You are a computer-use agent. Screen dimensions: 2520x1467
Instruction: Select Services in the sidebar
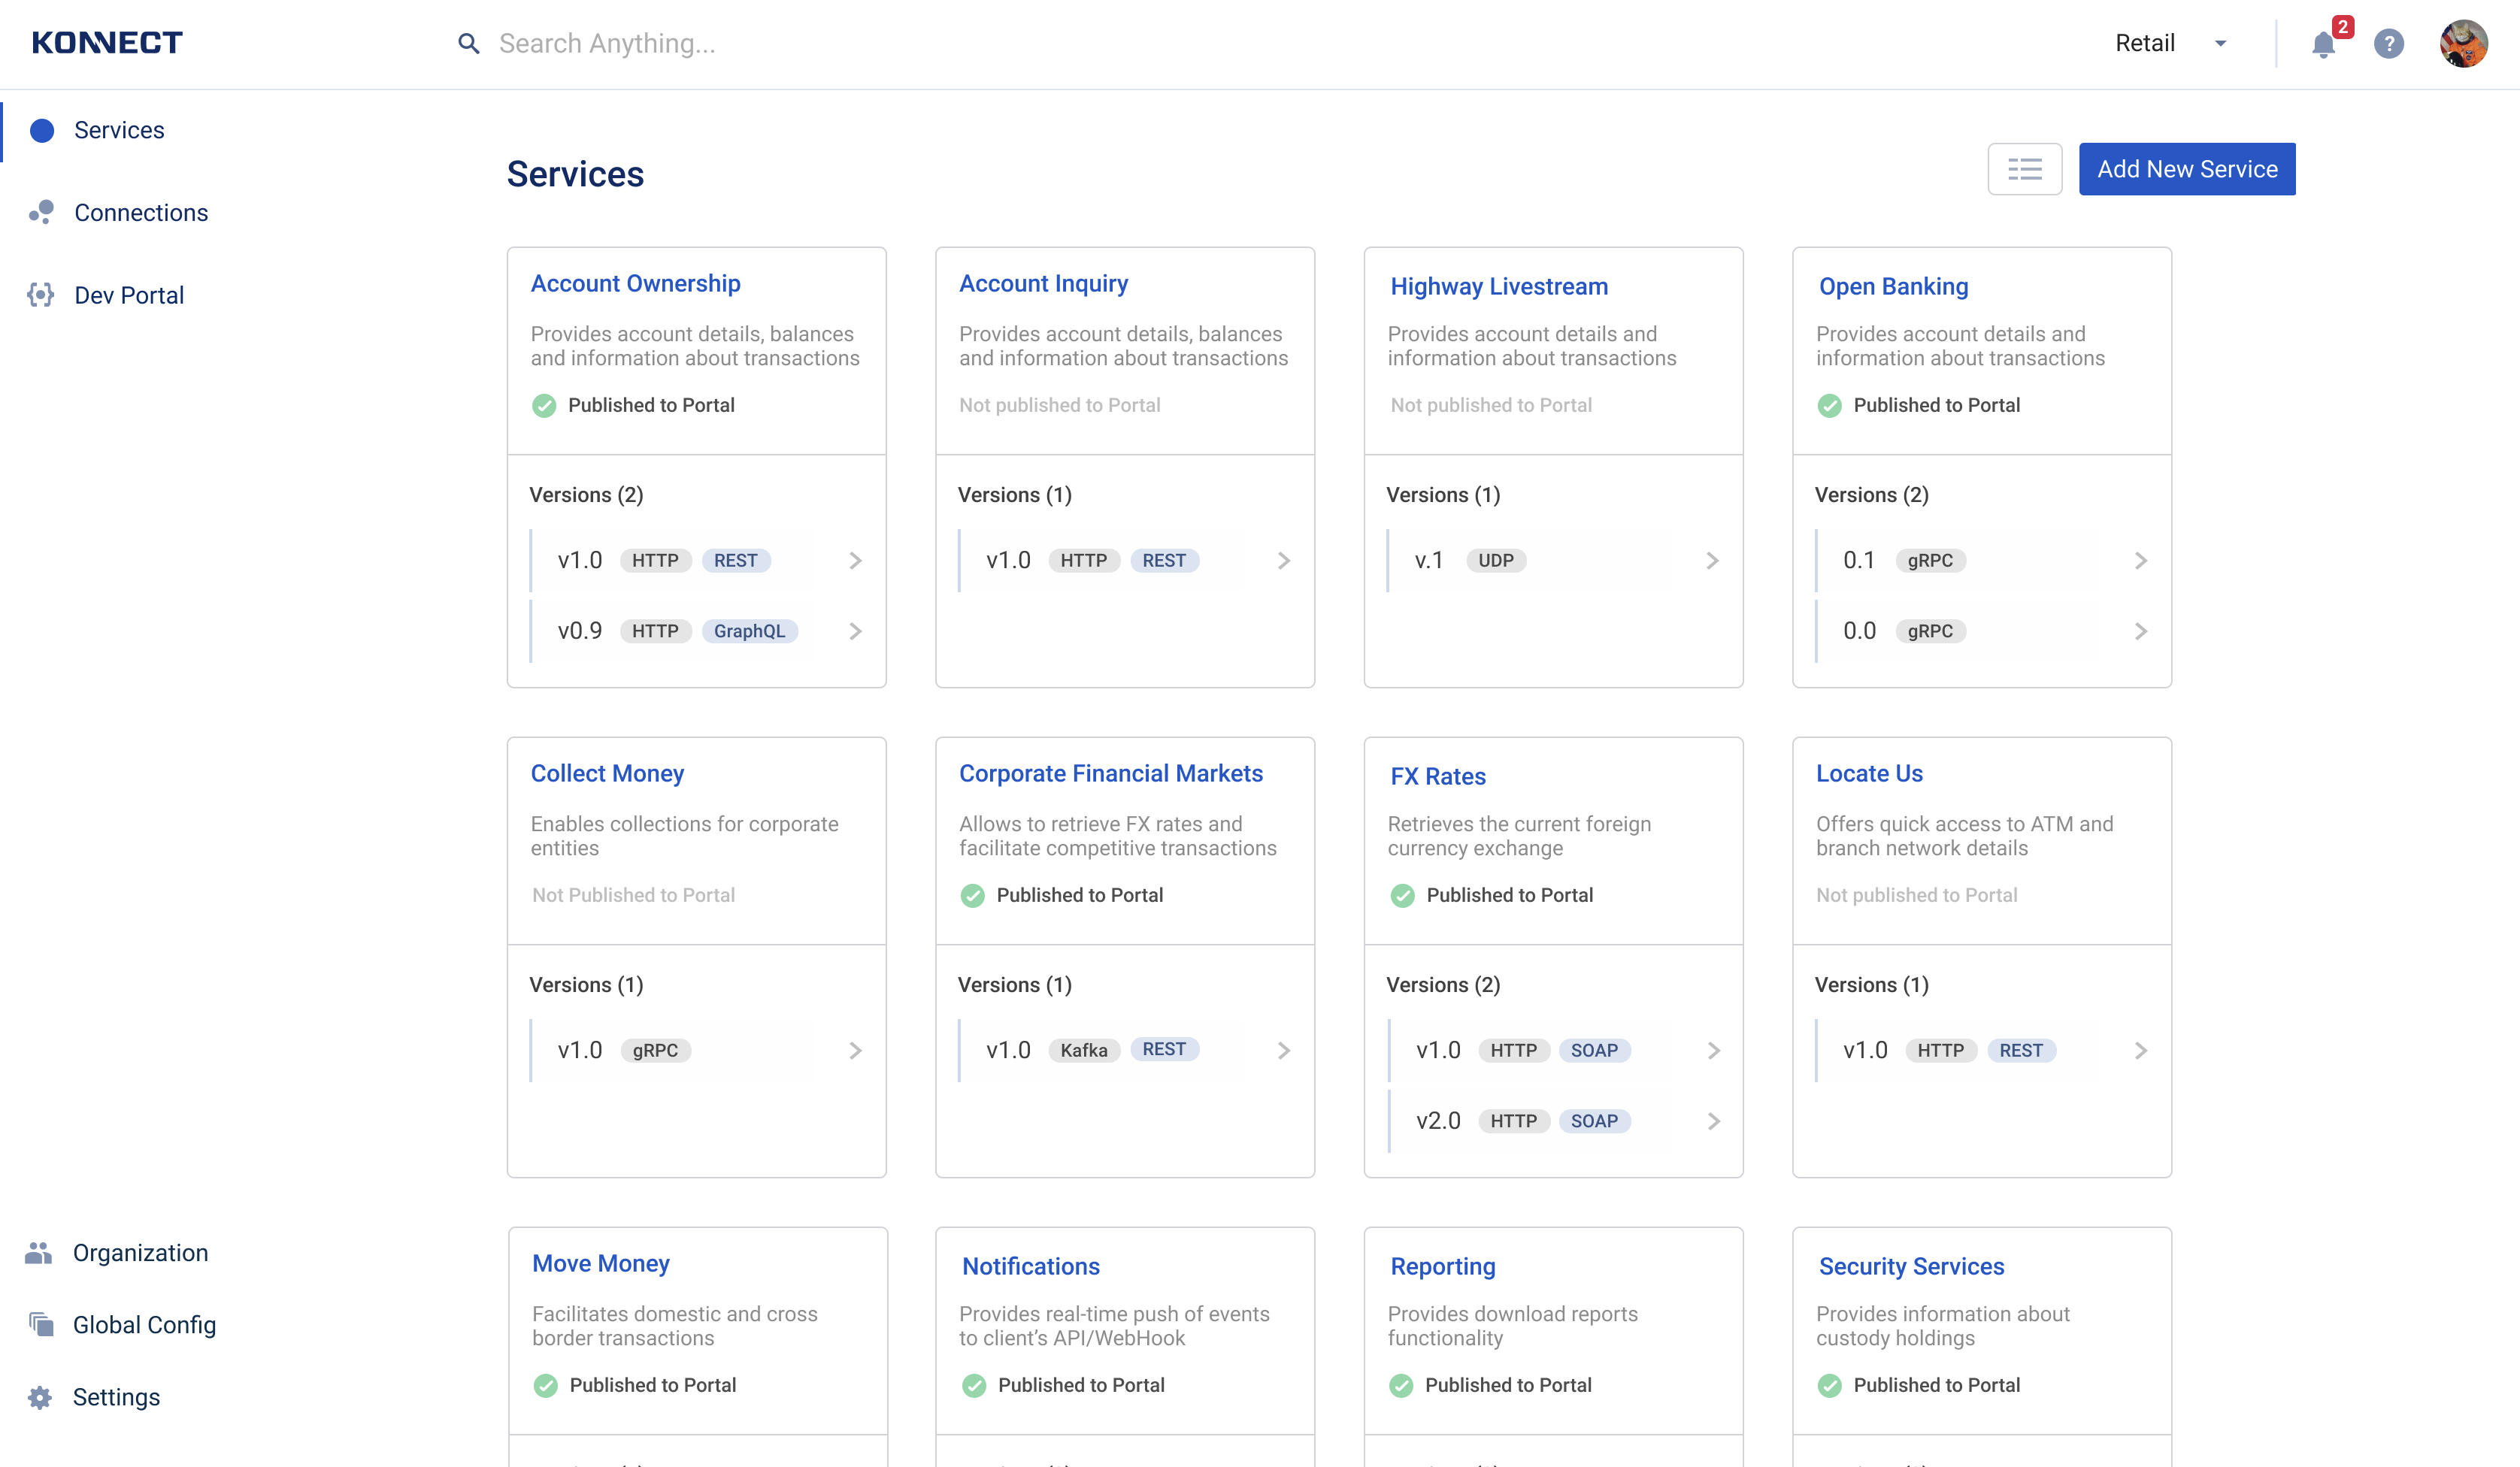click(x=119, y=130)
